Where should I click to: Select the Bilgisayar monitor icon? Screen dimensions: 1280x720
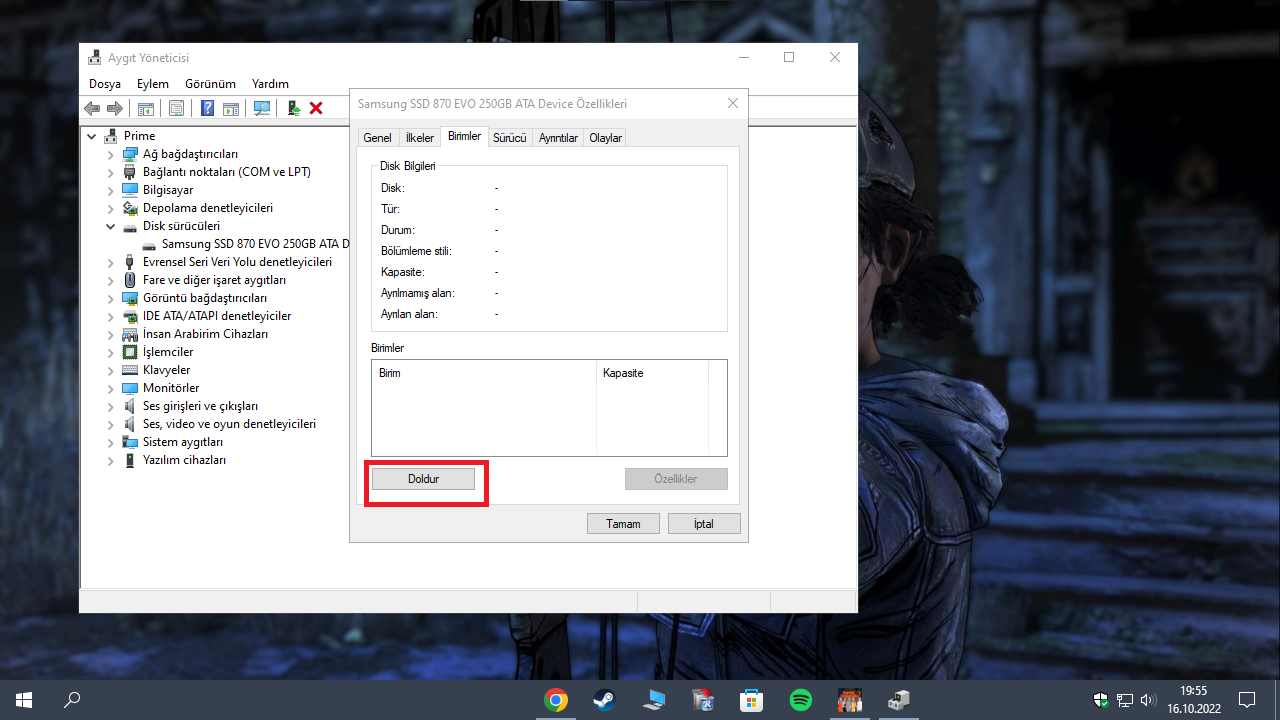(130, 190)
